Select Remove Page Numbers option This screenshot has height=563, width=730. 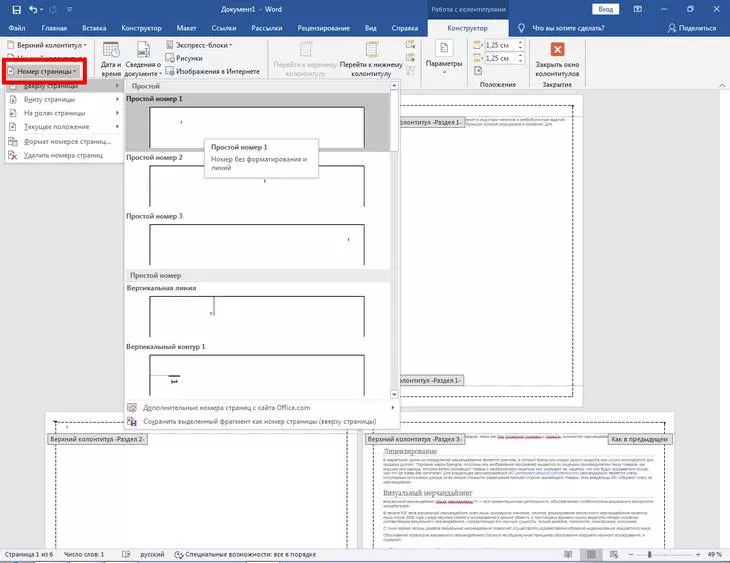click(63, 155)
